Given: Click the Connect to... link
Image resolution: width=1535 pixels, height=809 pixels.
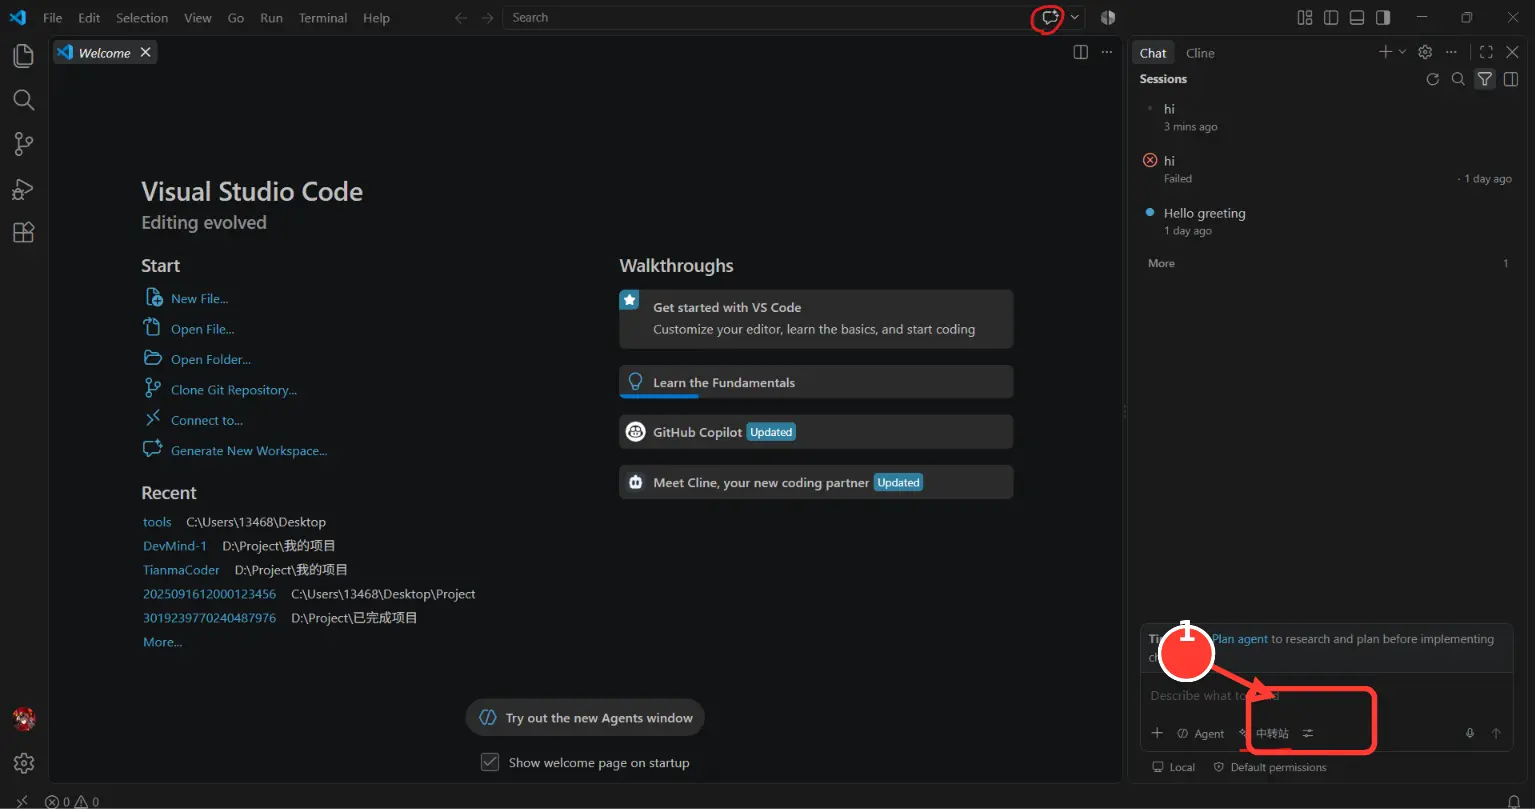Looking at the screenshot, I should point(206,420).
